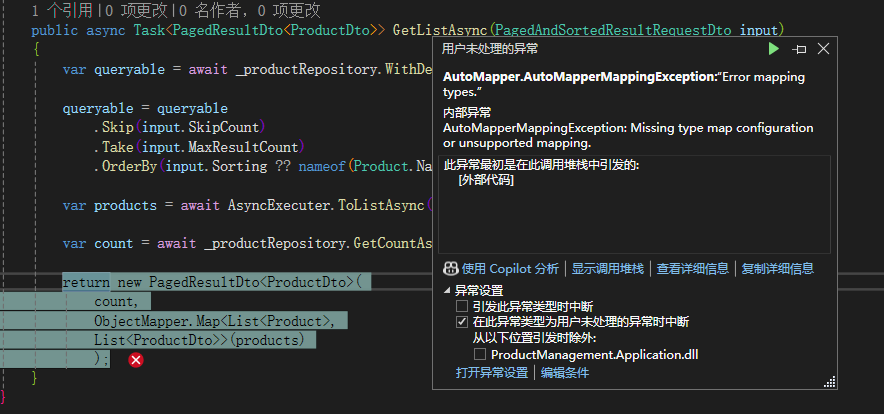Viewport: 884px width, 414px height.
Task: Click 编辑条件 link
Action: coord(565,373)
